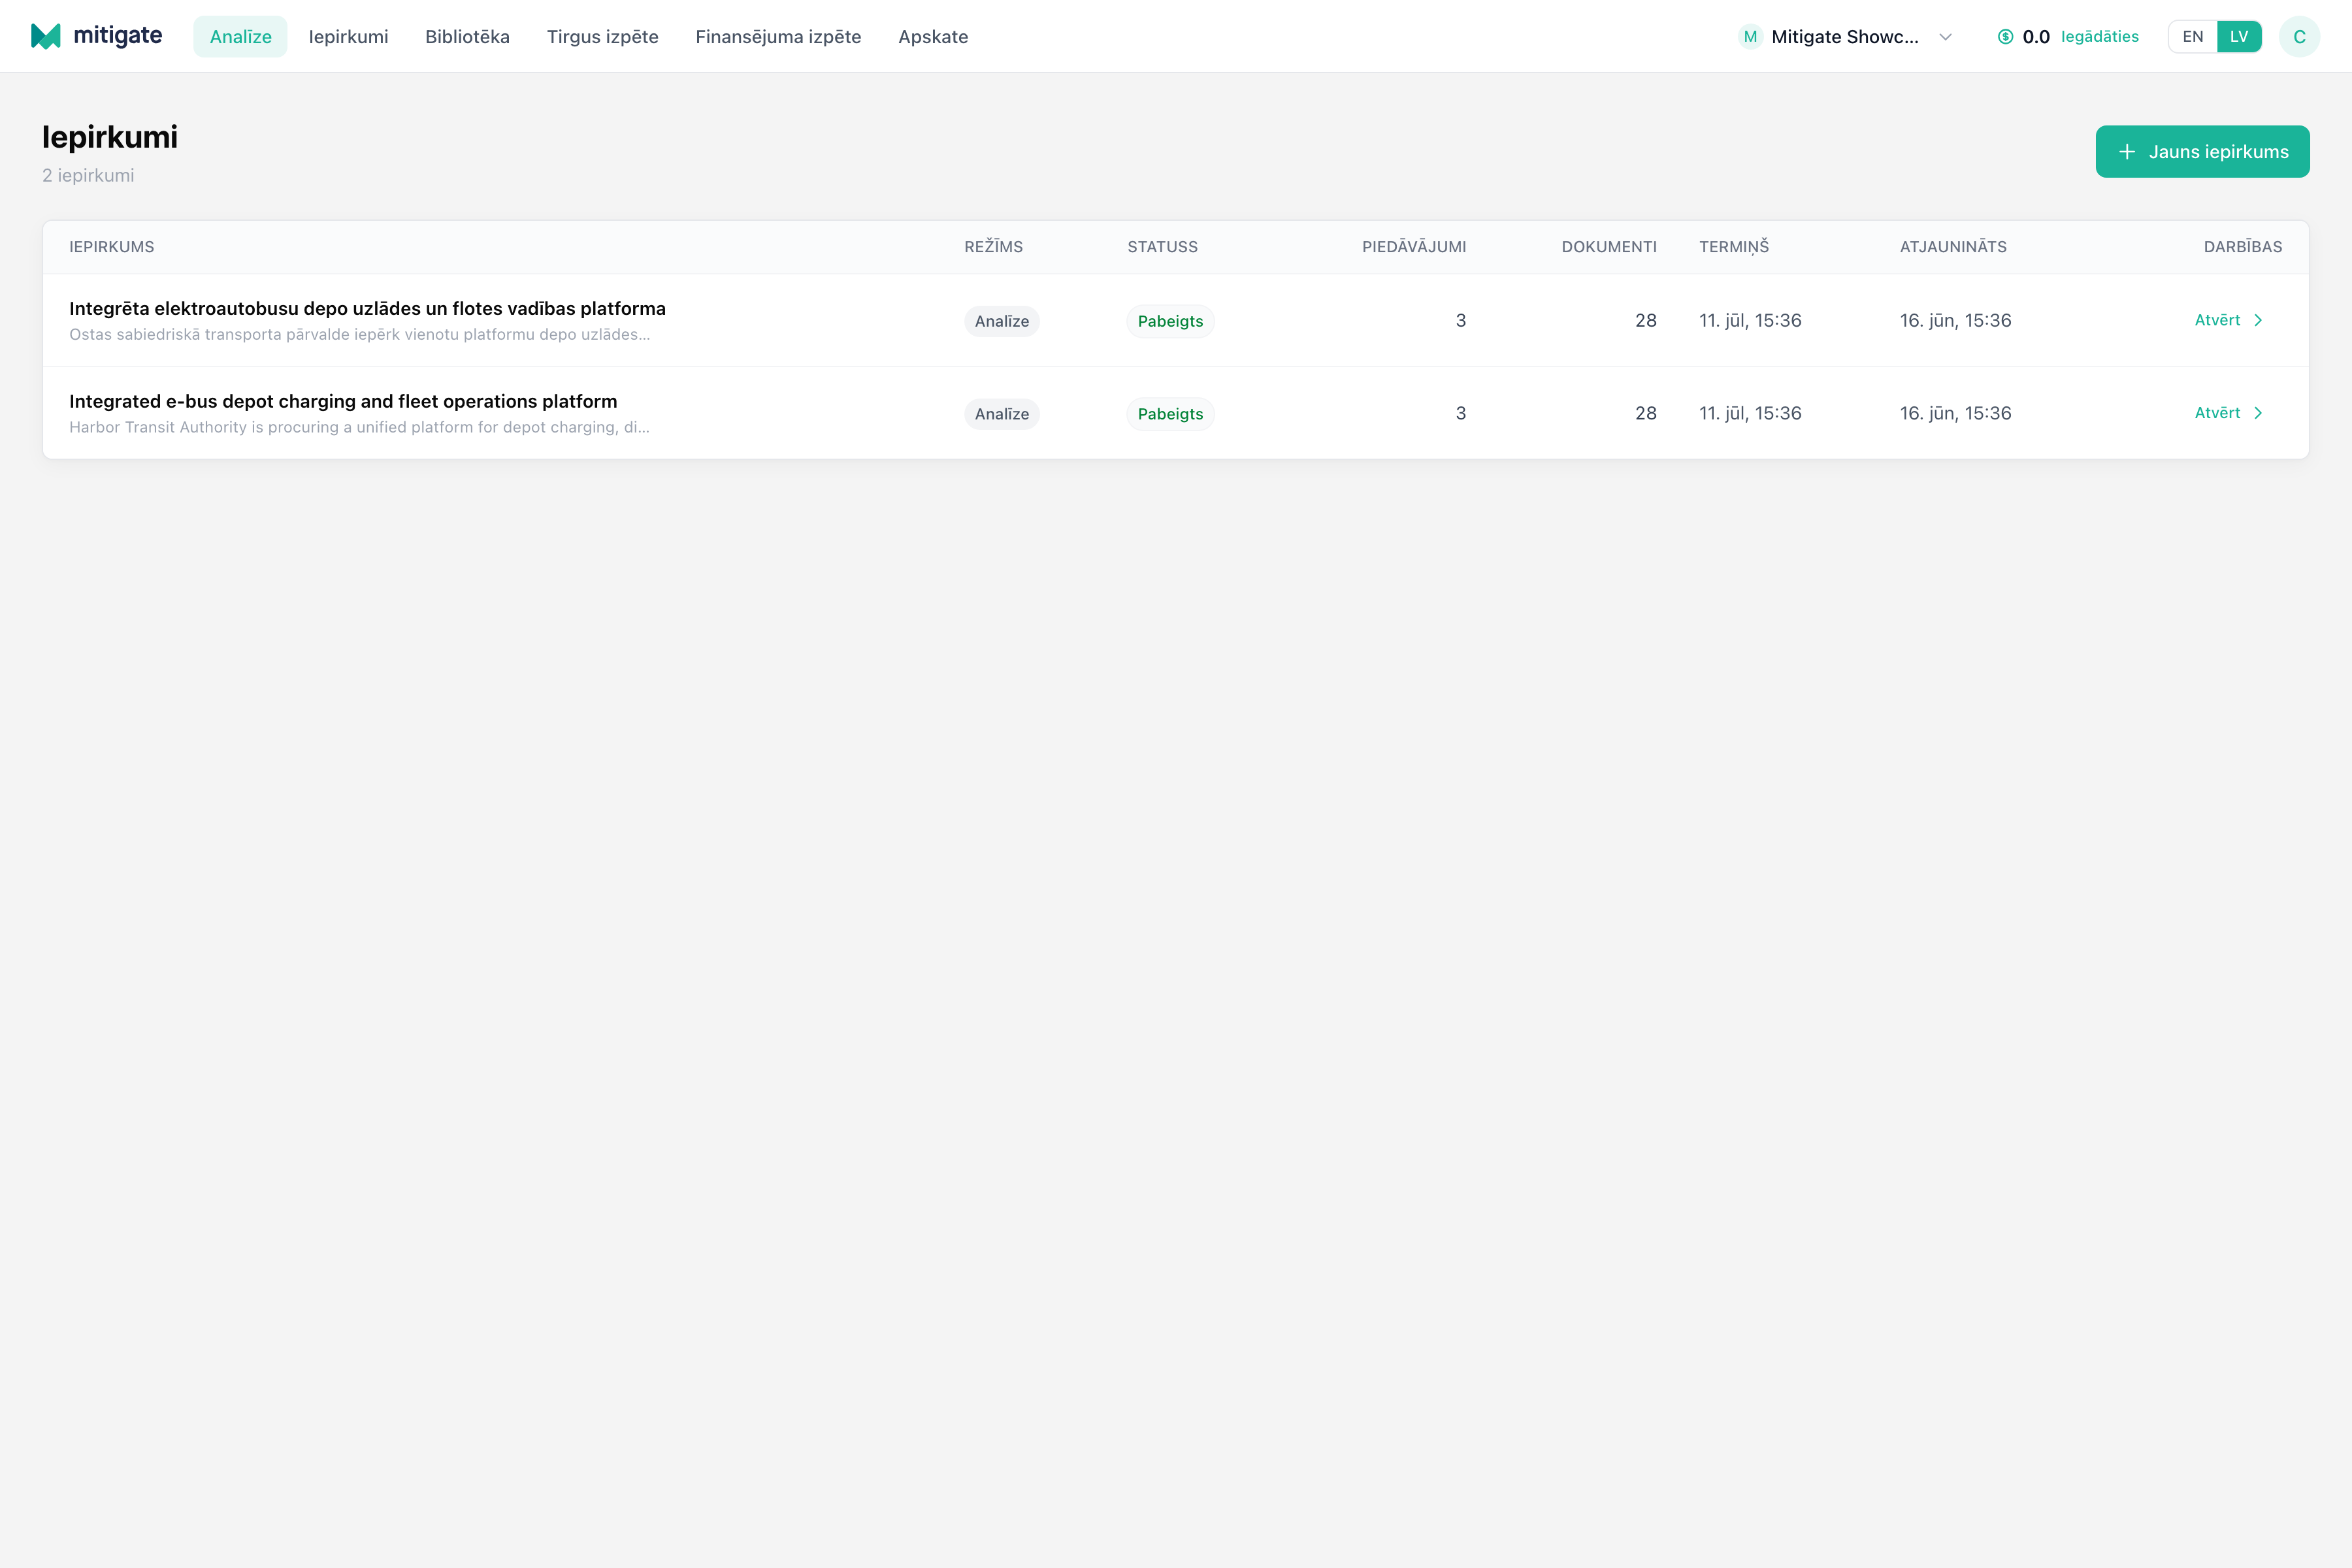Viewport: 2352px width, 1568px height.
Task: Click Pabeigts status in Integrēta row
Action: [x=1170, y=321]
